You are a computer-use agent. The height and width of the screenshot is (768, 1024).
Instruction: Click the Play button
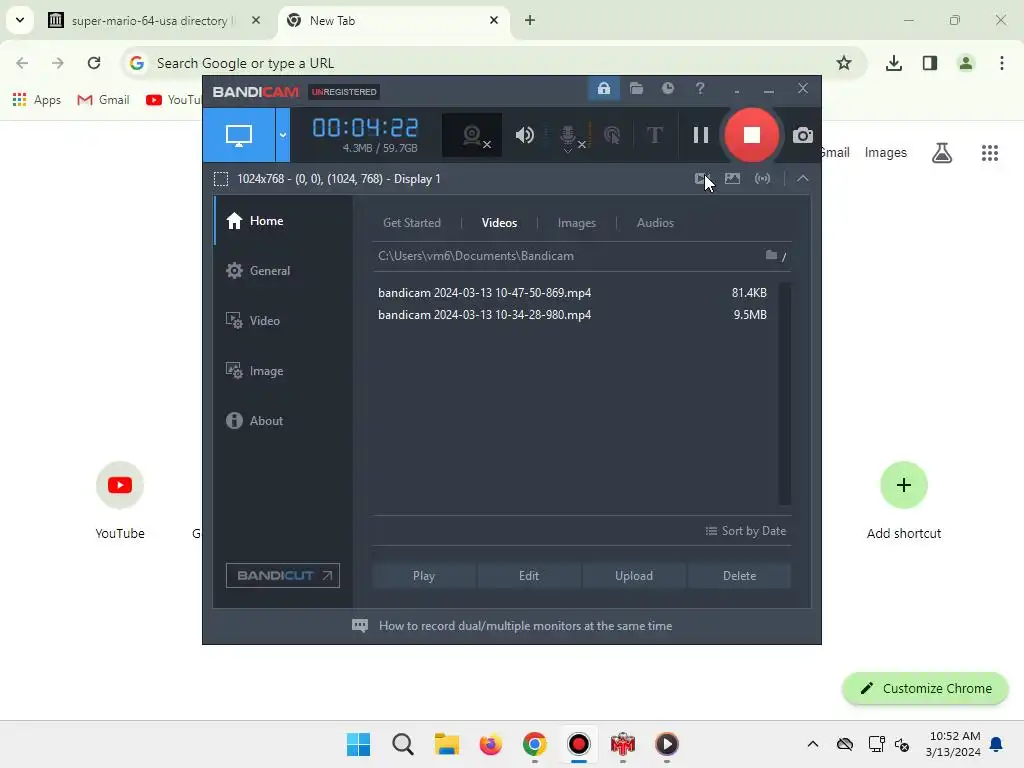(x=424, y=576)
